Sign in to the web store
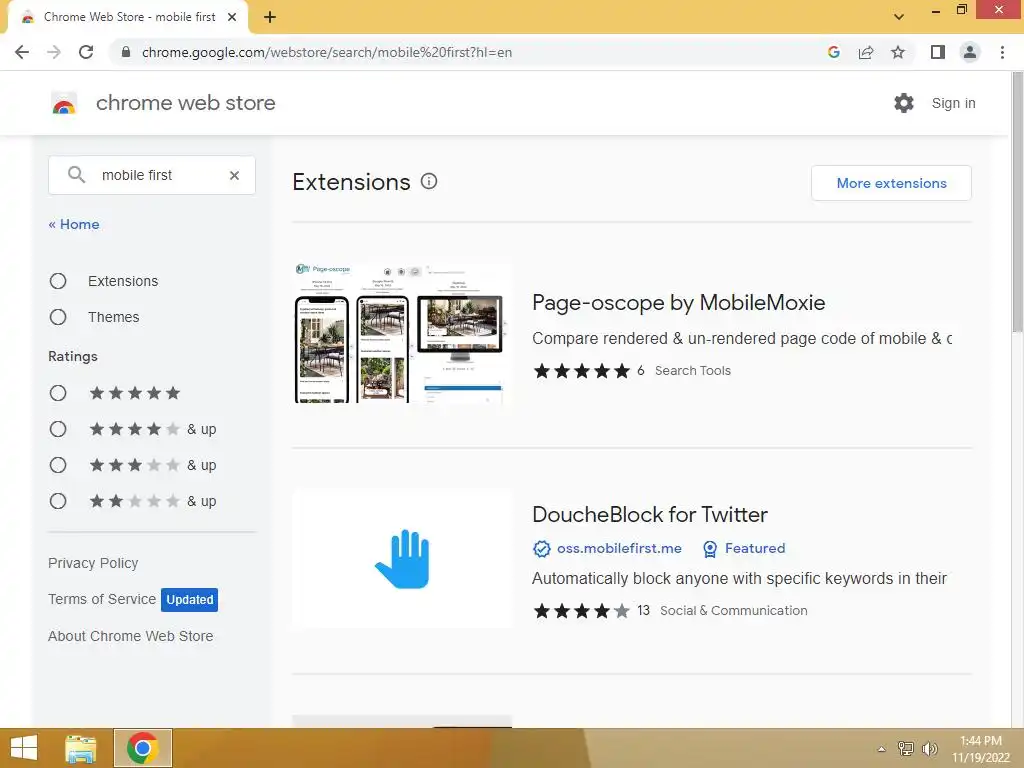 [x=953, y=103]
